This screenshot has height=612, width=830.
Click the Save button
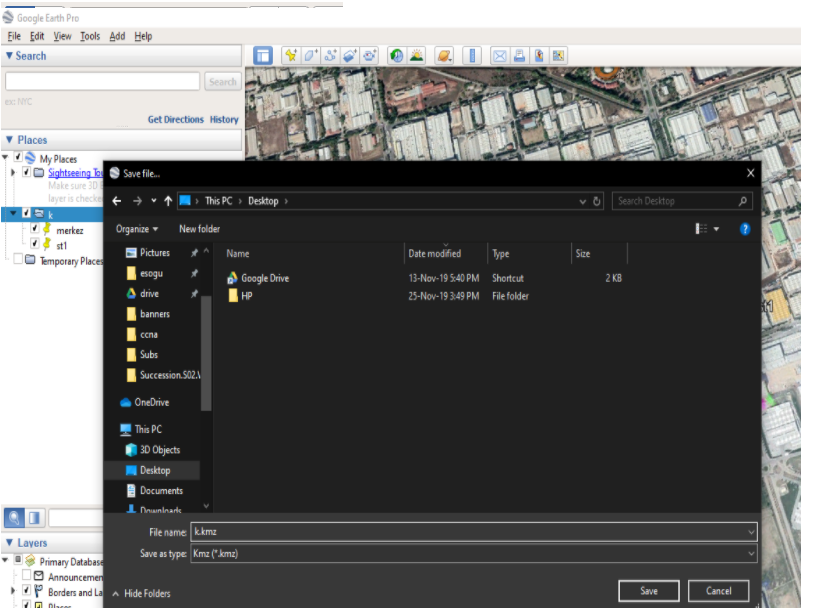(649, 591)
